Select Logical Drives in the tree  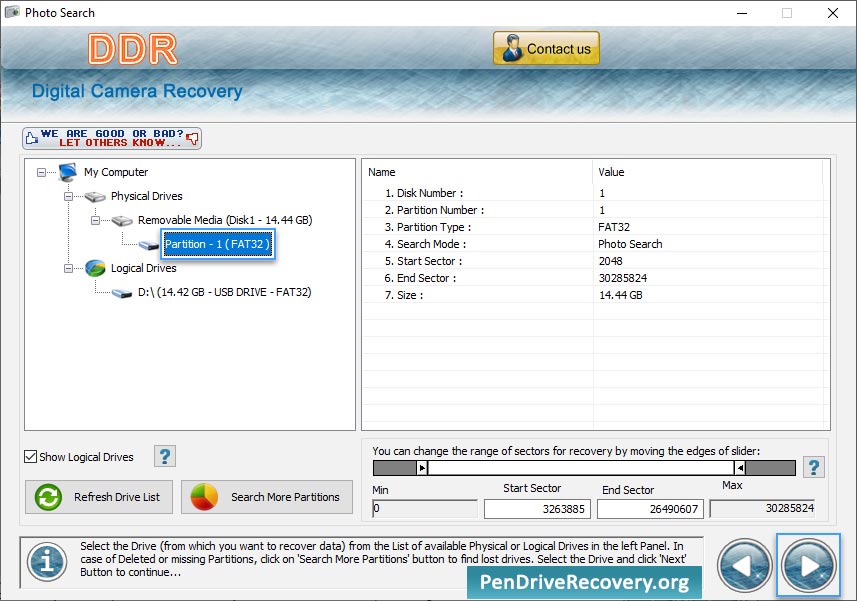tap(143, 268)
